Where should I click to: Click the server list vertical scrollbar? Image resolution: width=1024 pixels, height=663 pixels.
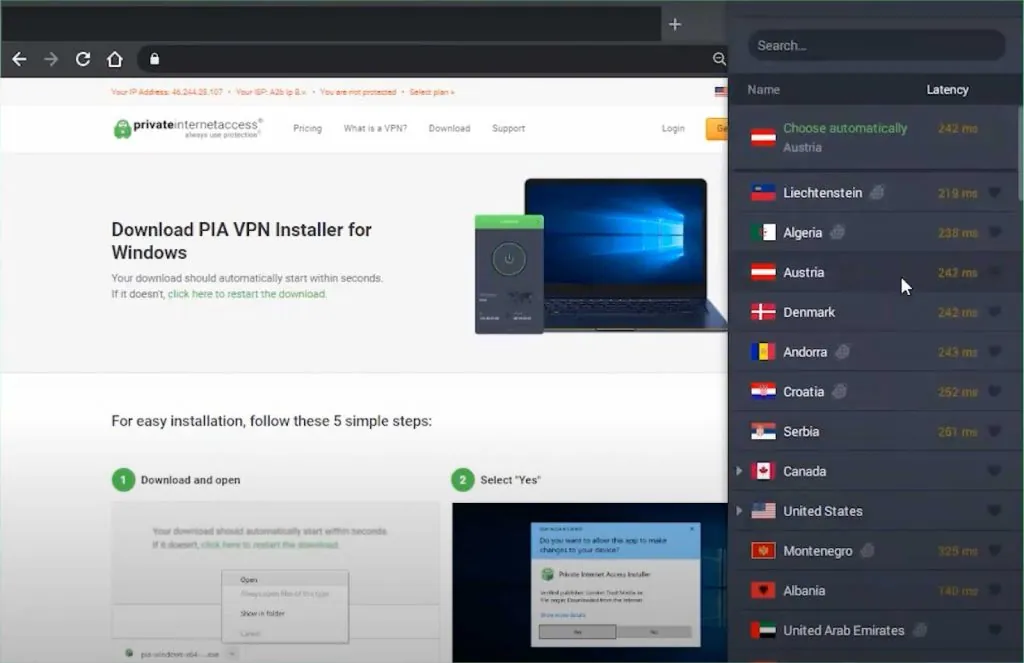1020,154
